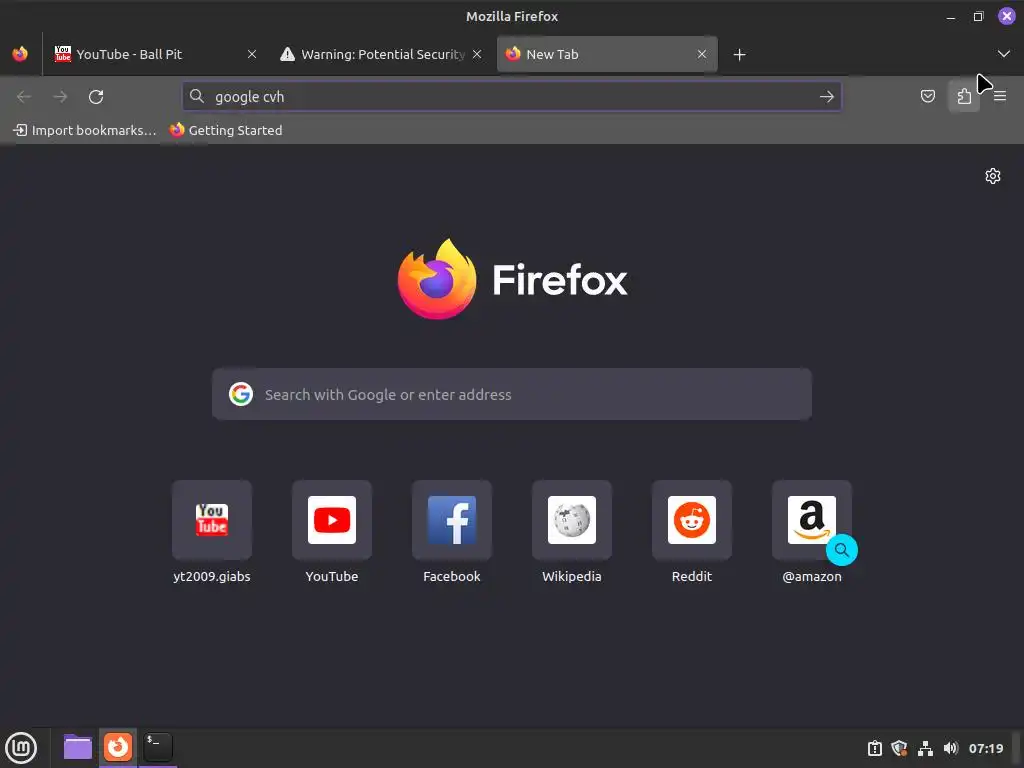
Task: Open the shield security tray icon
Action: coord(899,748)
